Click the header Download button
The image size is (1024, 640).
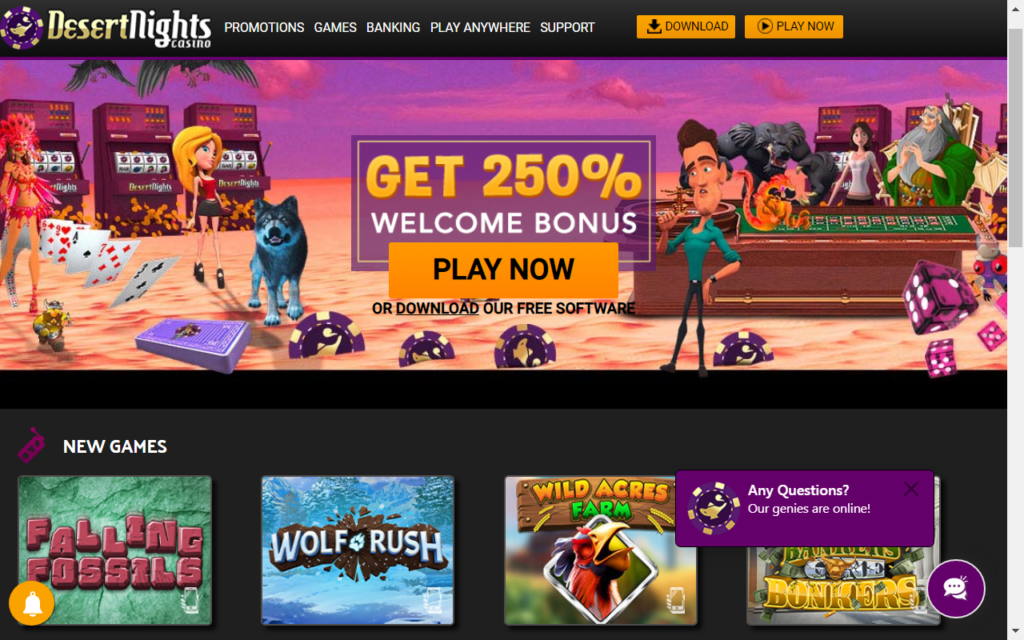(686, 27)
